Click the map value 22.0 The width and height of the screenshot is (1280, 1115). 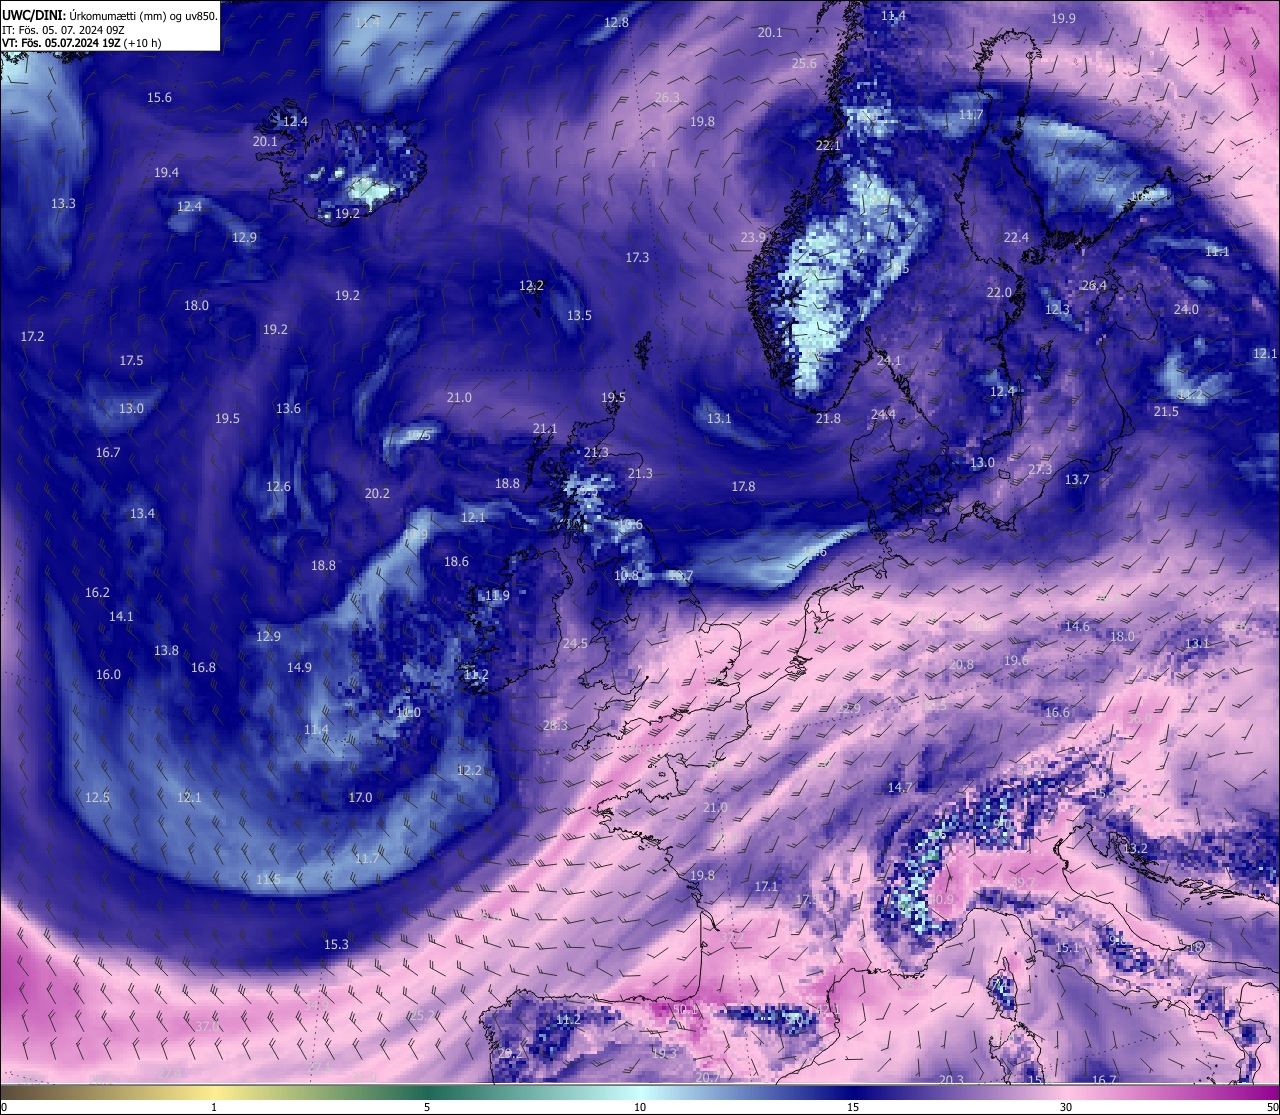[x=999, y=292]
